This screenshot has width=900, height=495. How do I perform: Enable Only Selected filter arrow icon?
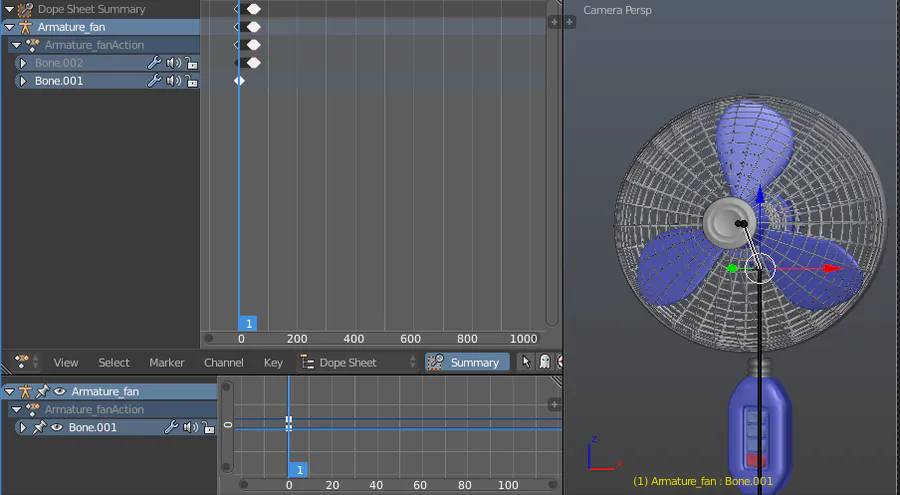(x=525, y=362)
